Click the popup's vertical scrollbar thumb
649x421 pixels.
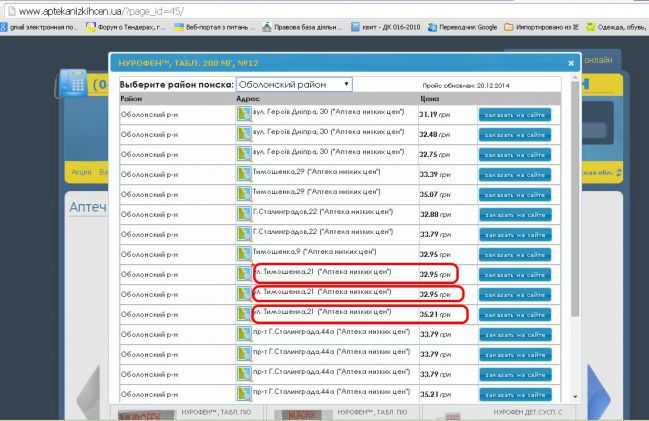coord(575,200)
